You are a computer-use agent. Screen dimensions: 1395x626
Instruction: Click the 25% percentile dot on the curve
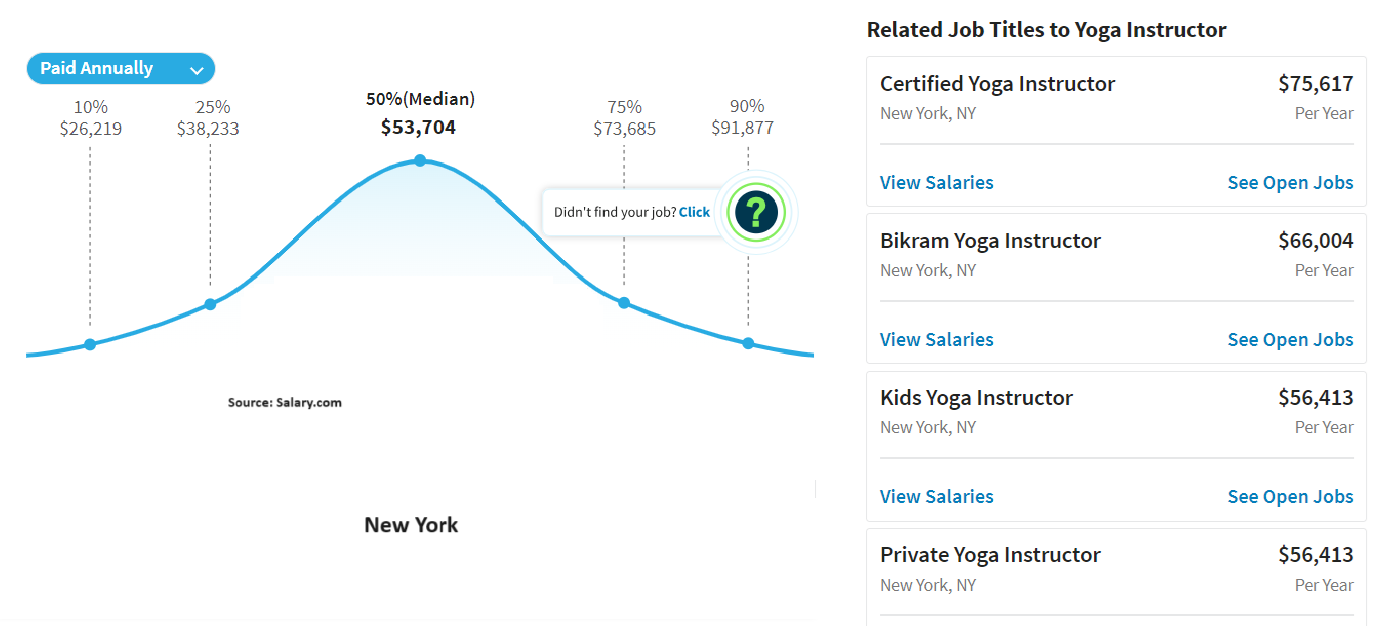coord(209,302)
